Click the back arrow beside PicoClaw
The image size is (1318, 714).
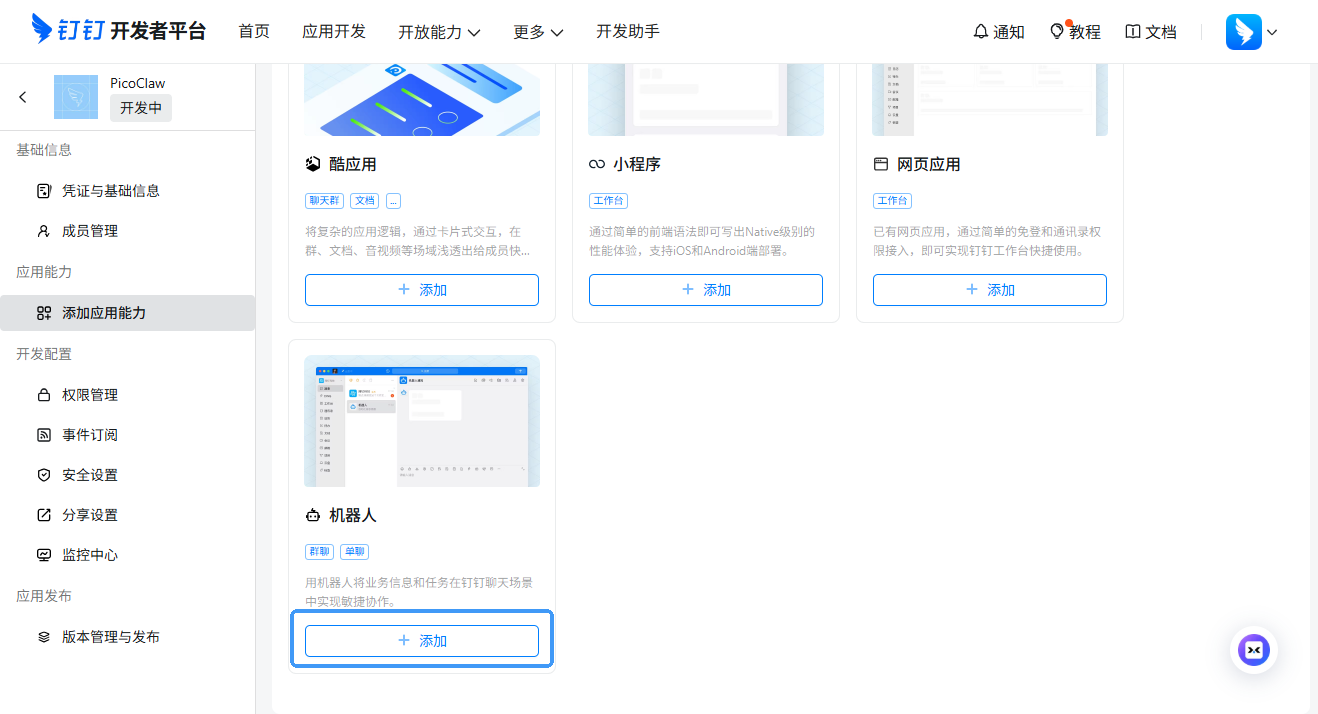[23, 97]
